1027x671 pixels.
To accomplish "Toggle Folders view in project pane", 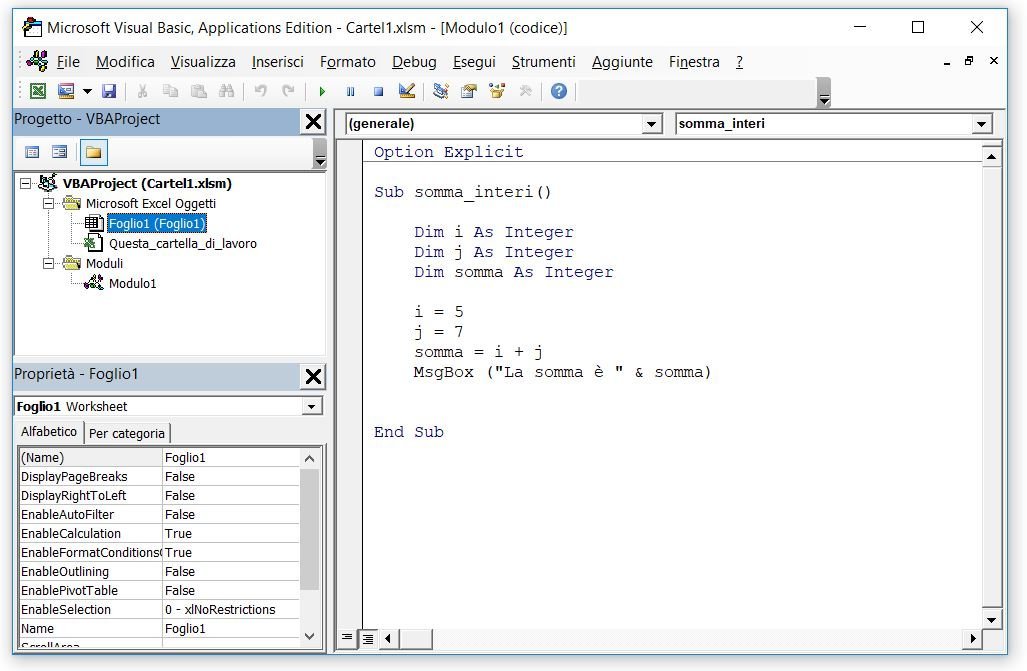I will point(94,153).
